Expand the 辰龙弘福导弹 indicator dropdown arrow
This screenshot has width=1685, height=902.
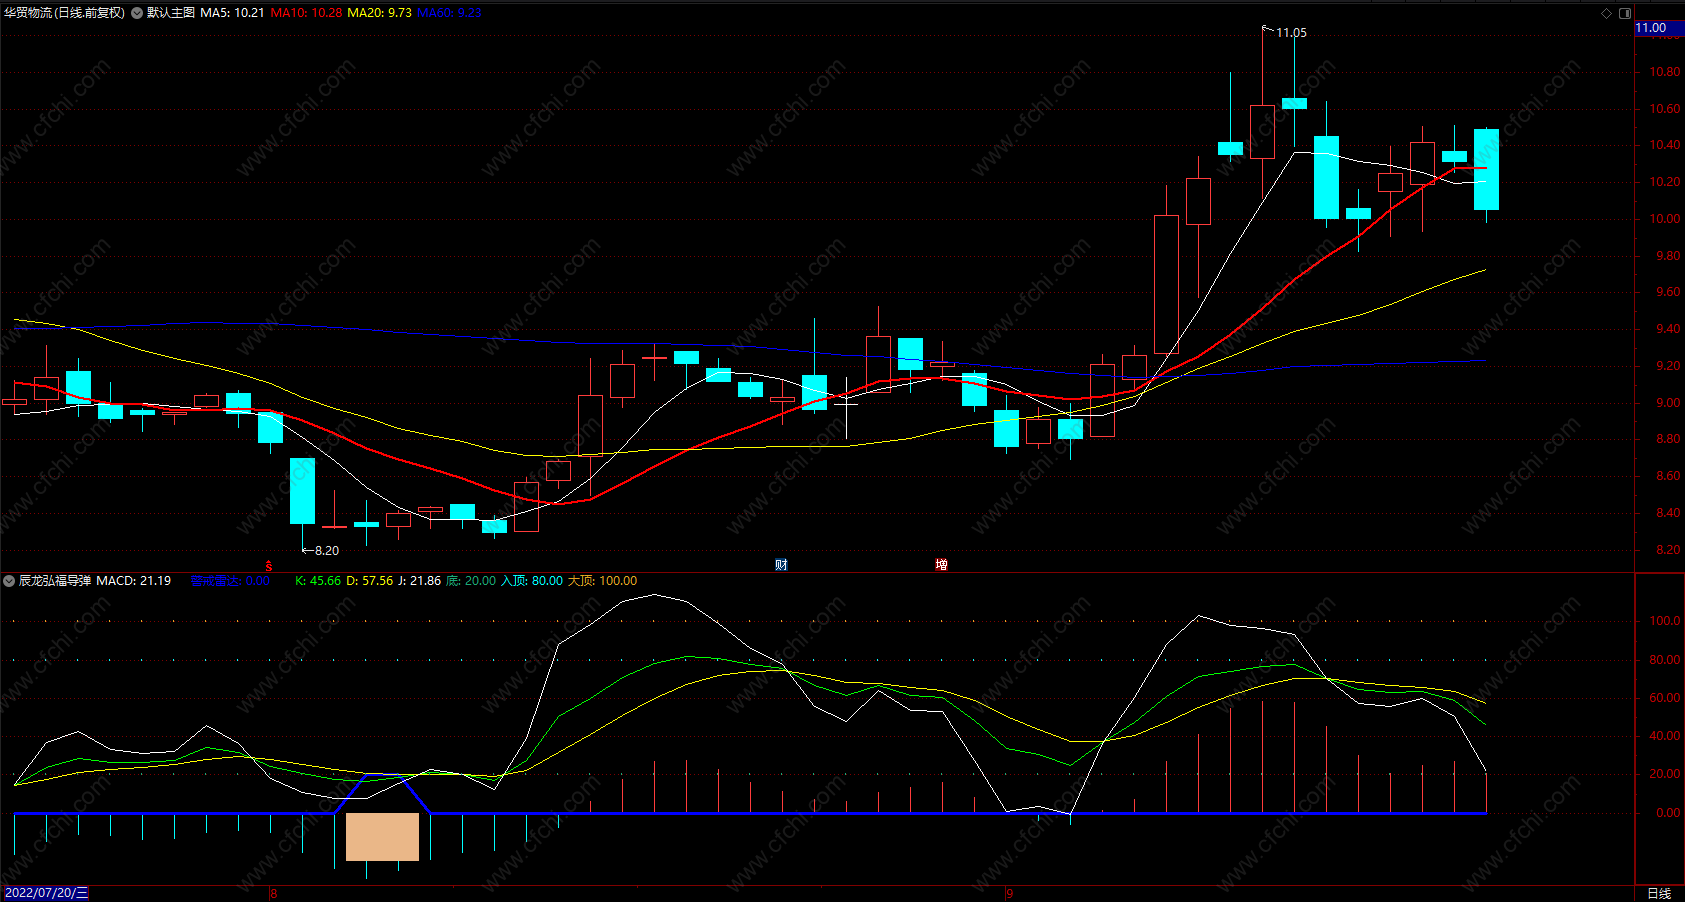[x=9, y=581]
